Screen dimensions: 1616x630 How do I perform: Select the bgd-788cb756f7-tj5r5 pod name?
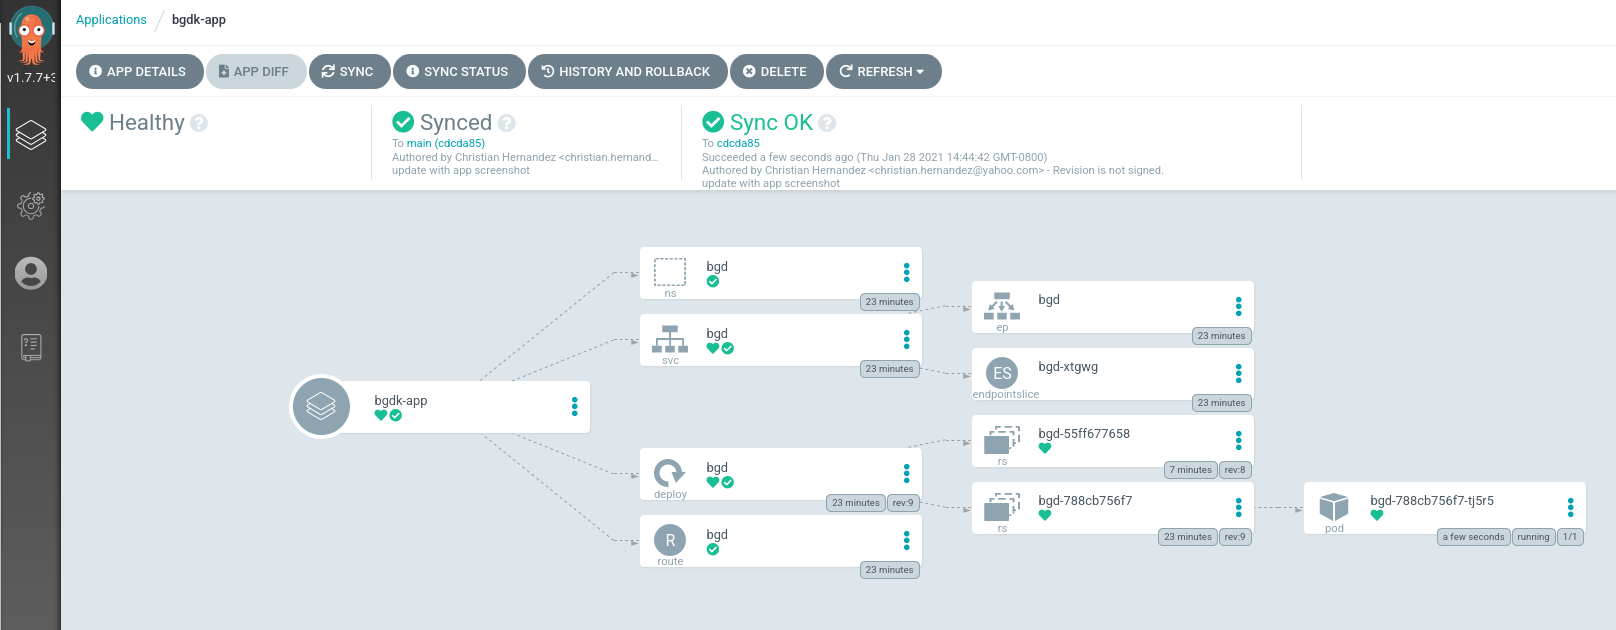[1432, 500]
